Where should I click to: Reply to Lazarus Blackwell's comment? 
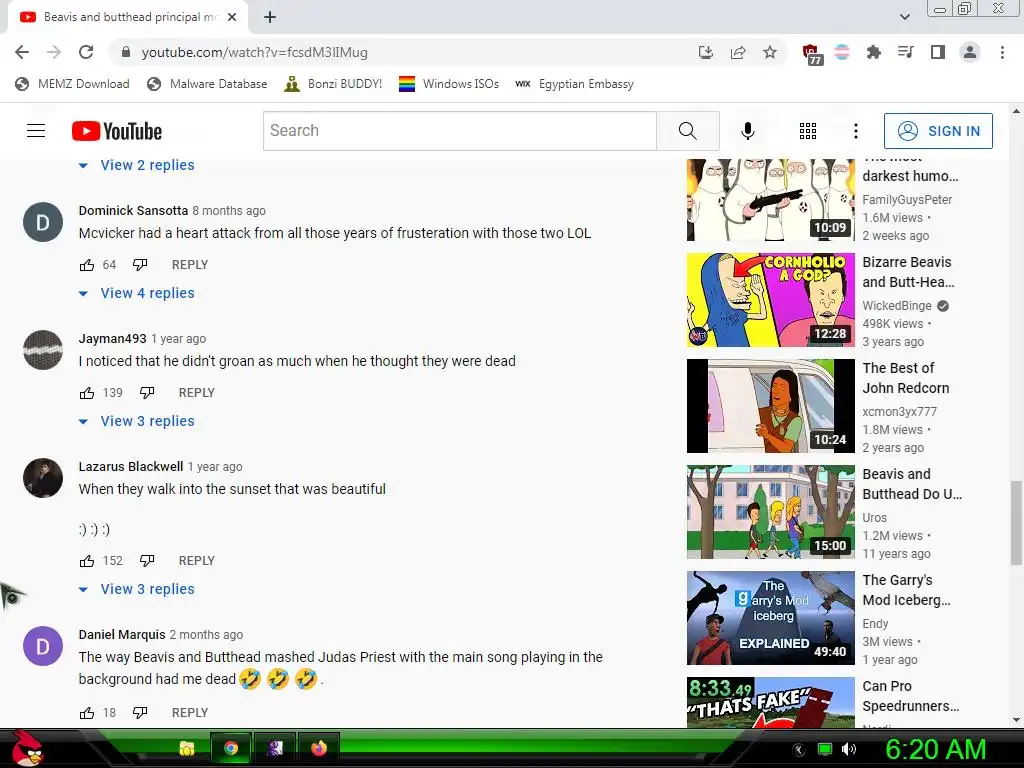coord(197,560)
